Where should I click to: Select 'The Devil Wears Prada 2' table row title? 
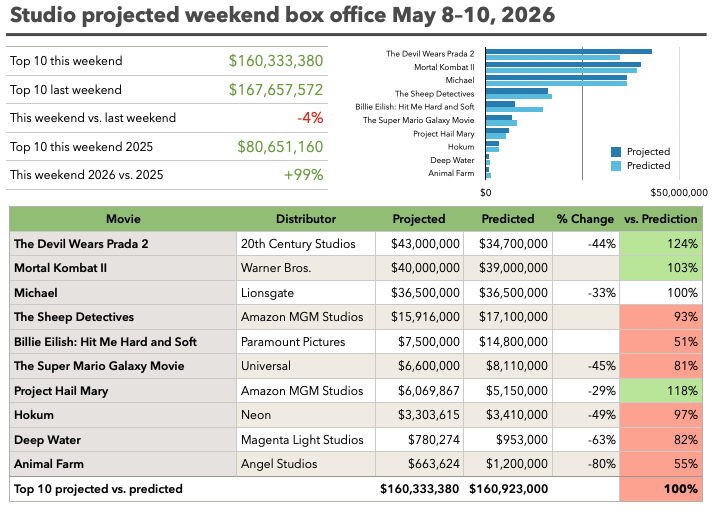(x=81, y=243)
